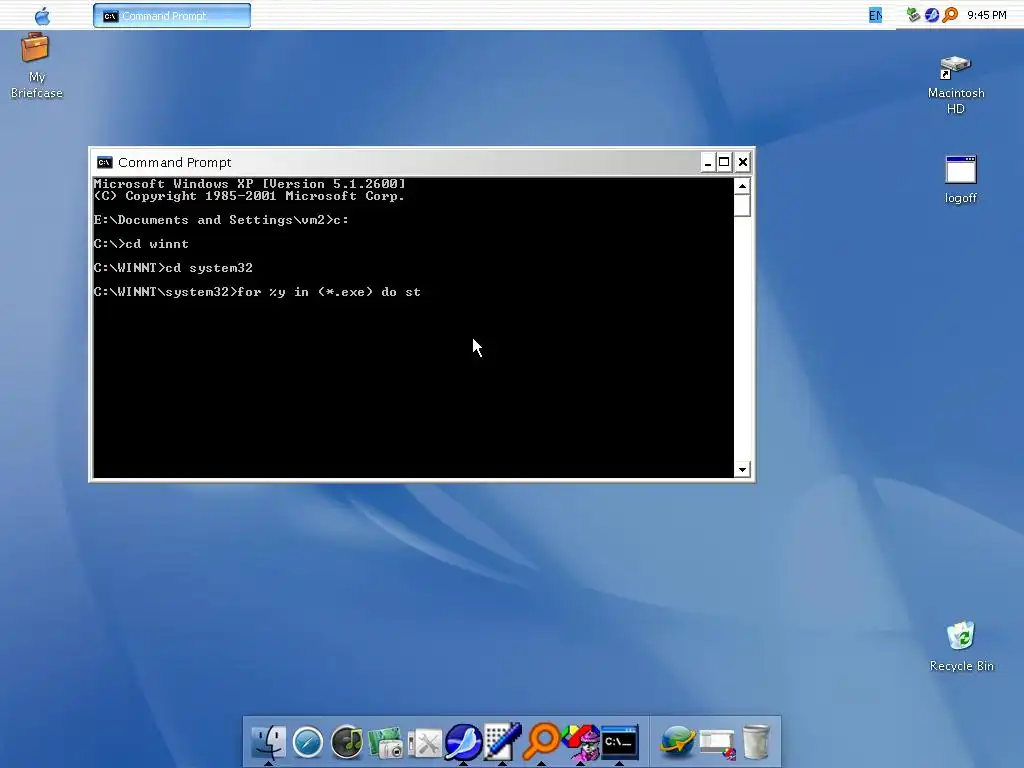The width and height of the screenshot is (1024, 768).
Task: Close the Command Prompt window
Action: pyautogui.click(x=743, y=163)
